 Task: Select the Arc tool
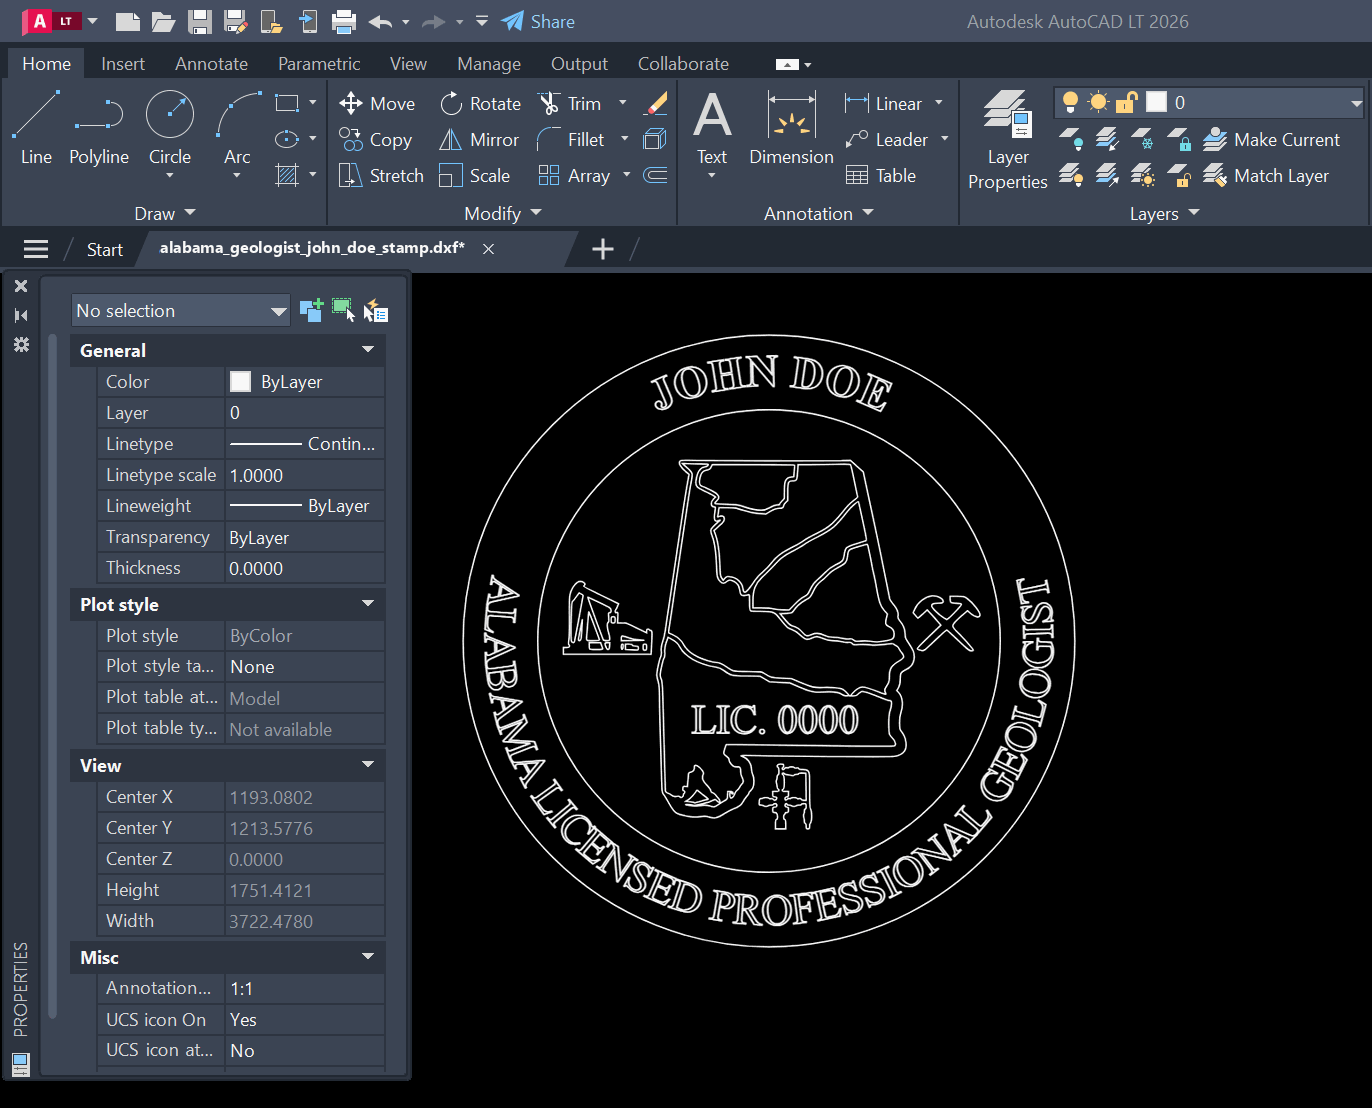237,127
